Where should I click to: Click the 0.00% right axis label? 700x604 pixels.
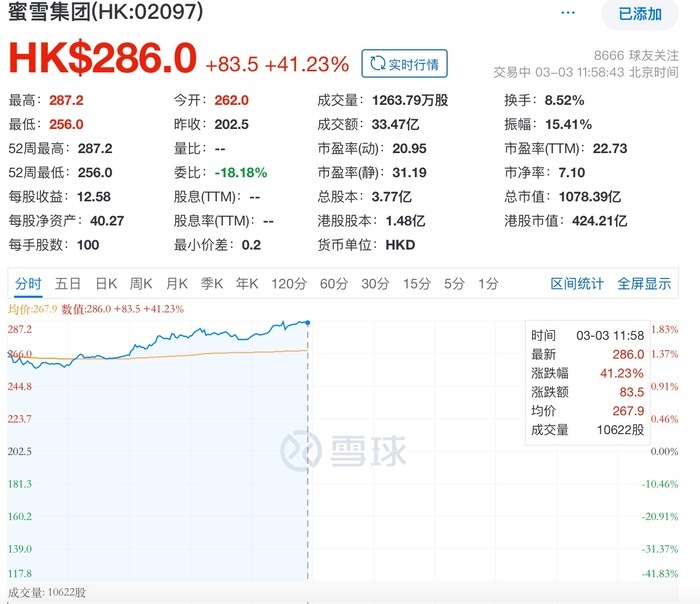664,451
